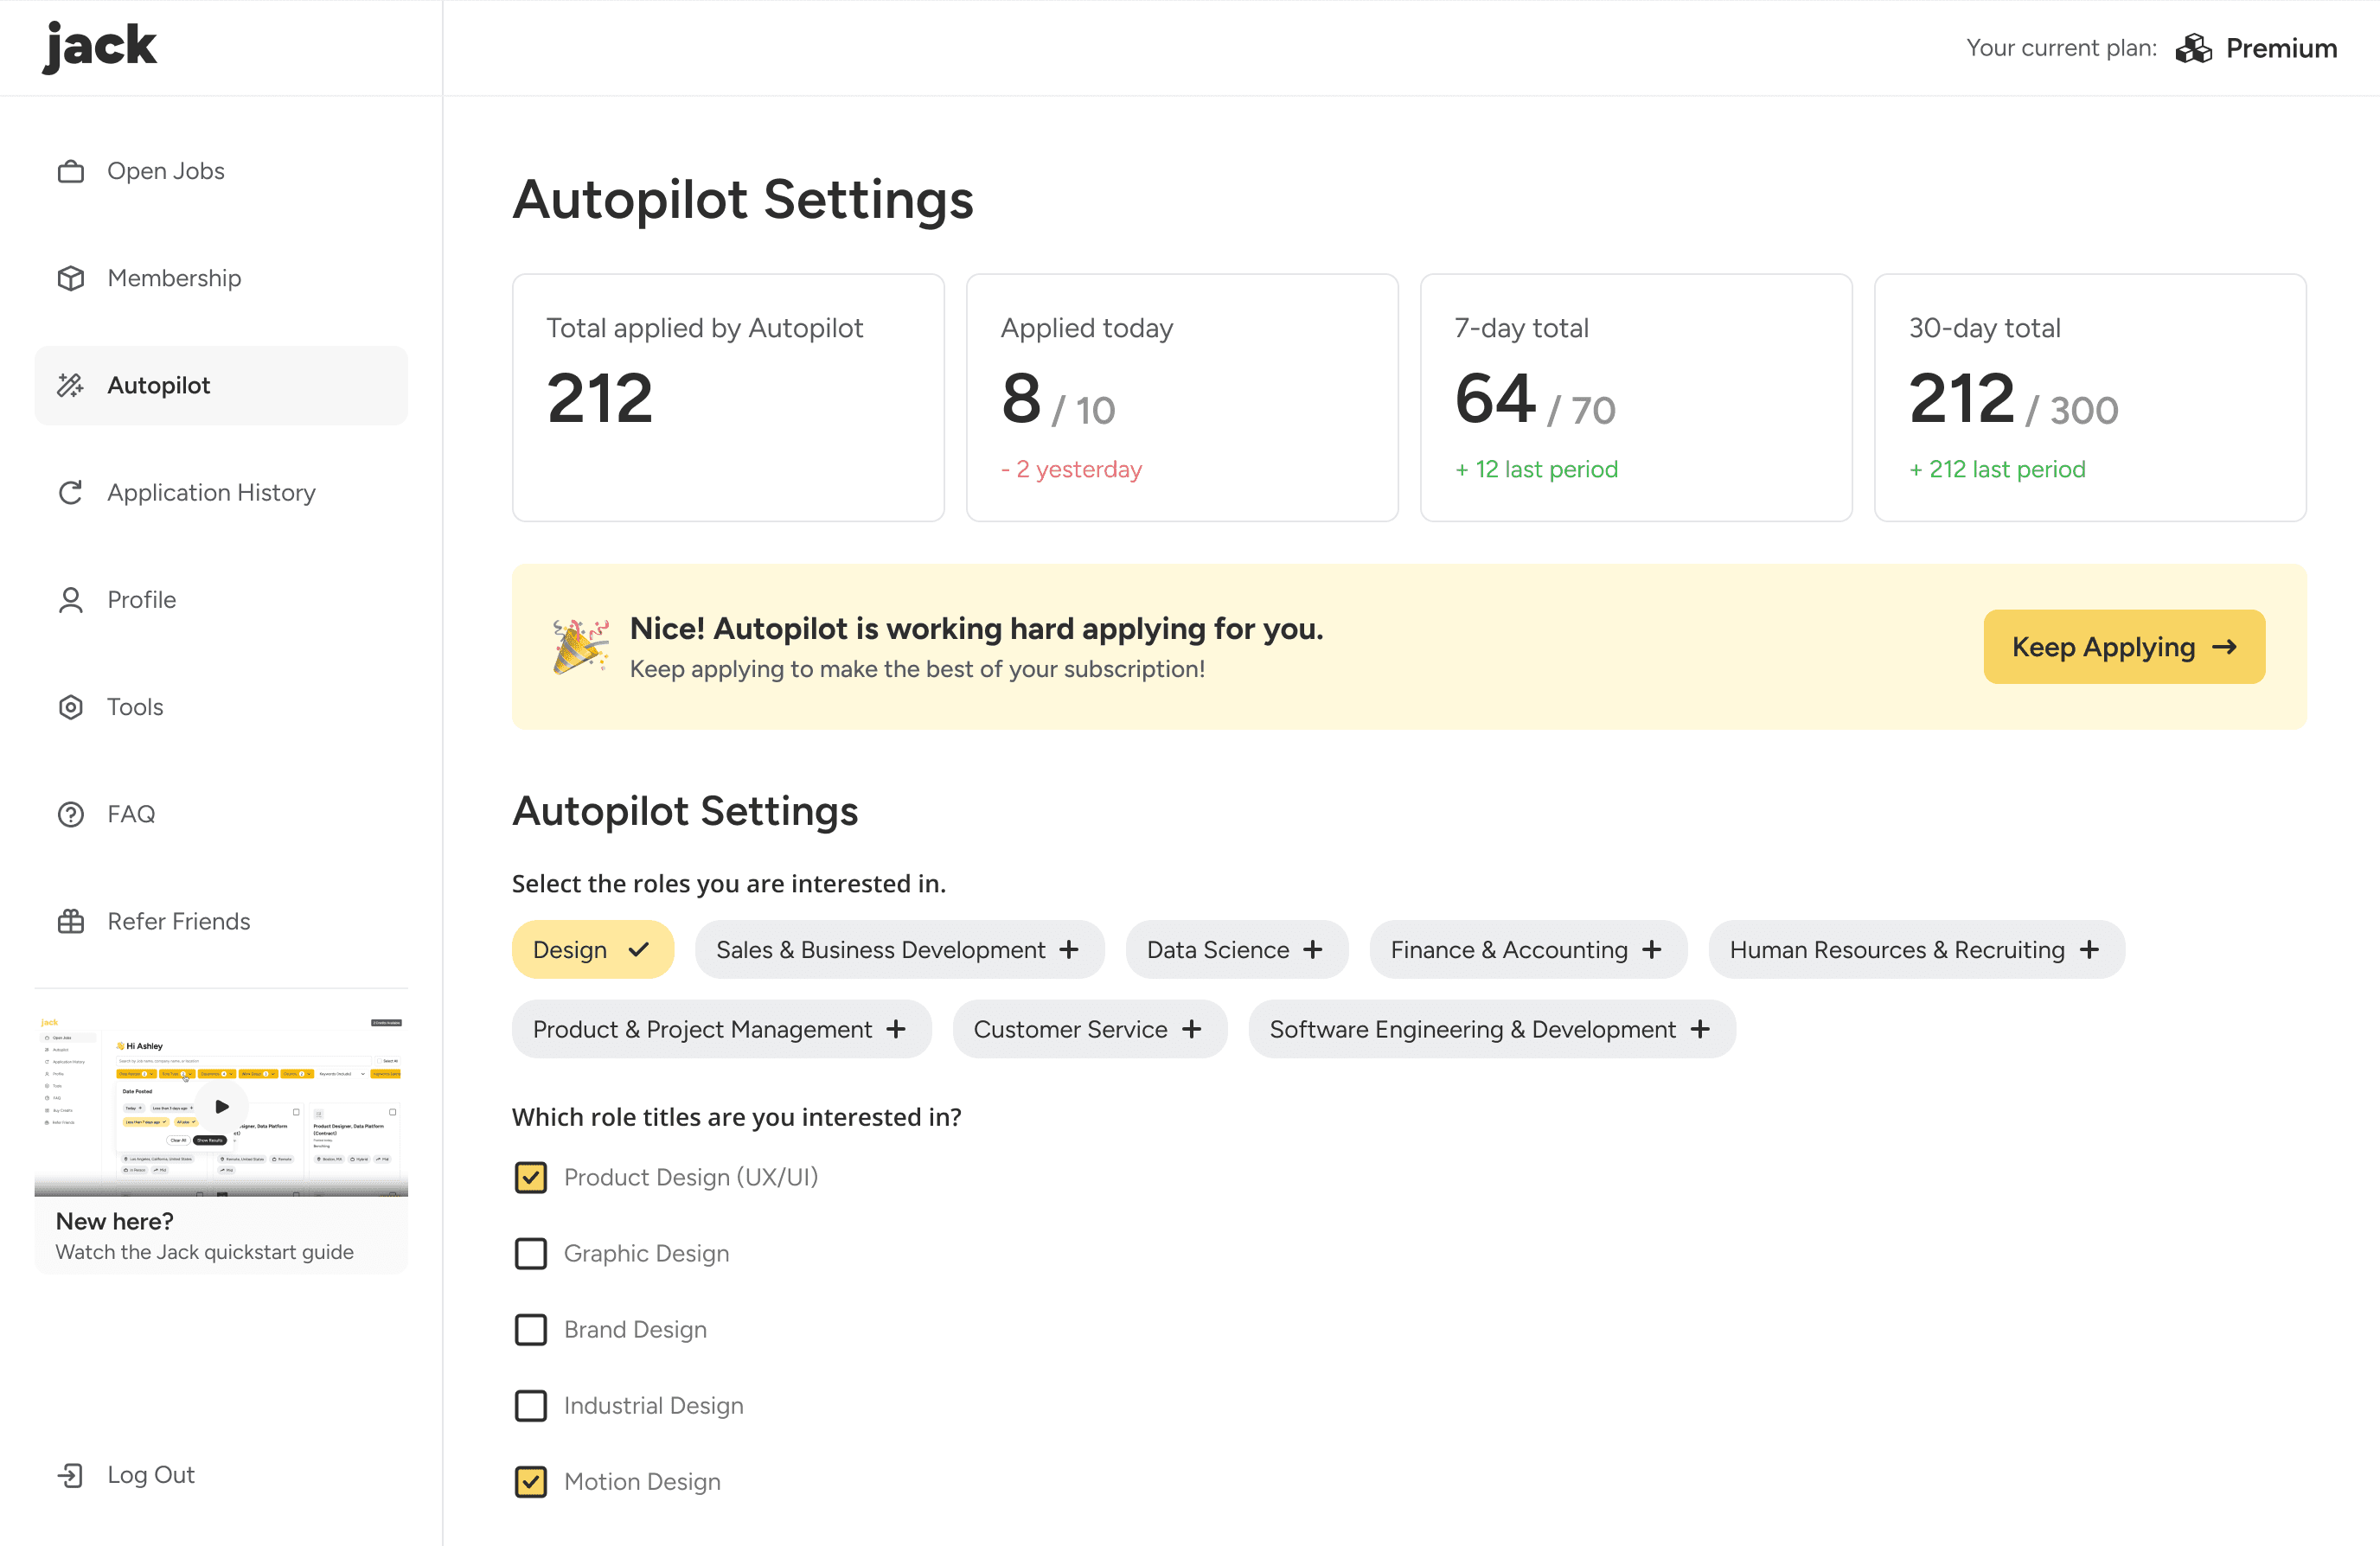
Task: Click the Log Out exit icon
Action: tap(70, 1475)
